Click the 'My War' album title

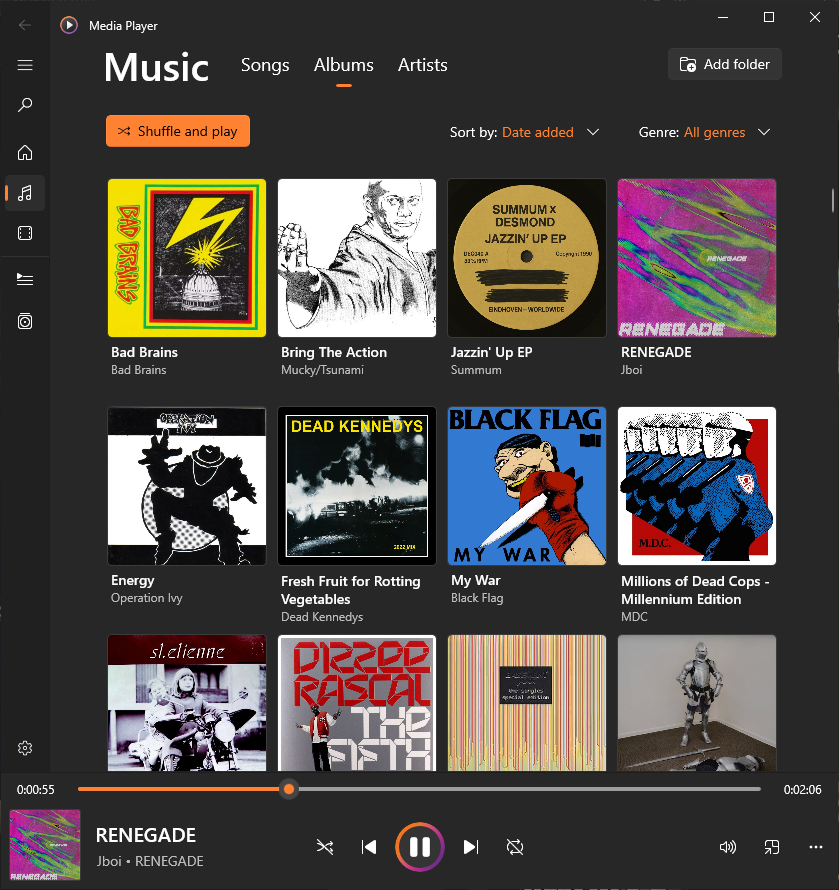click(476, 581)
